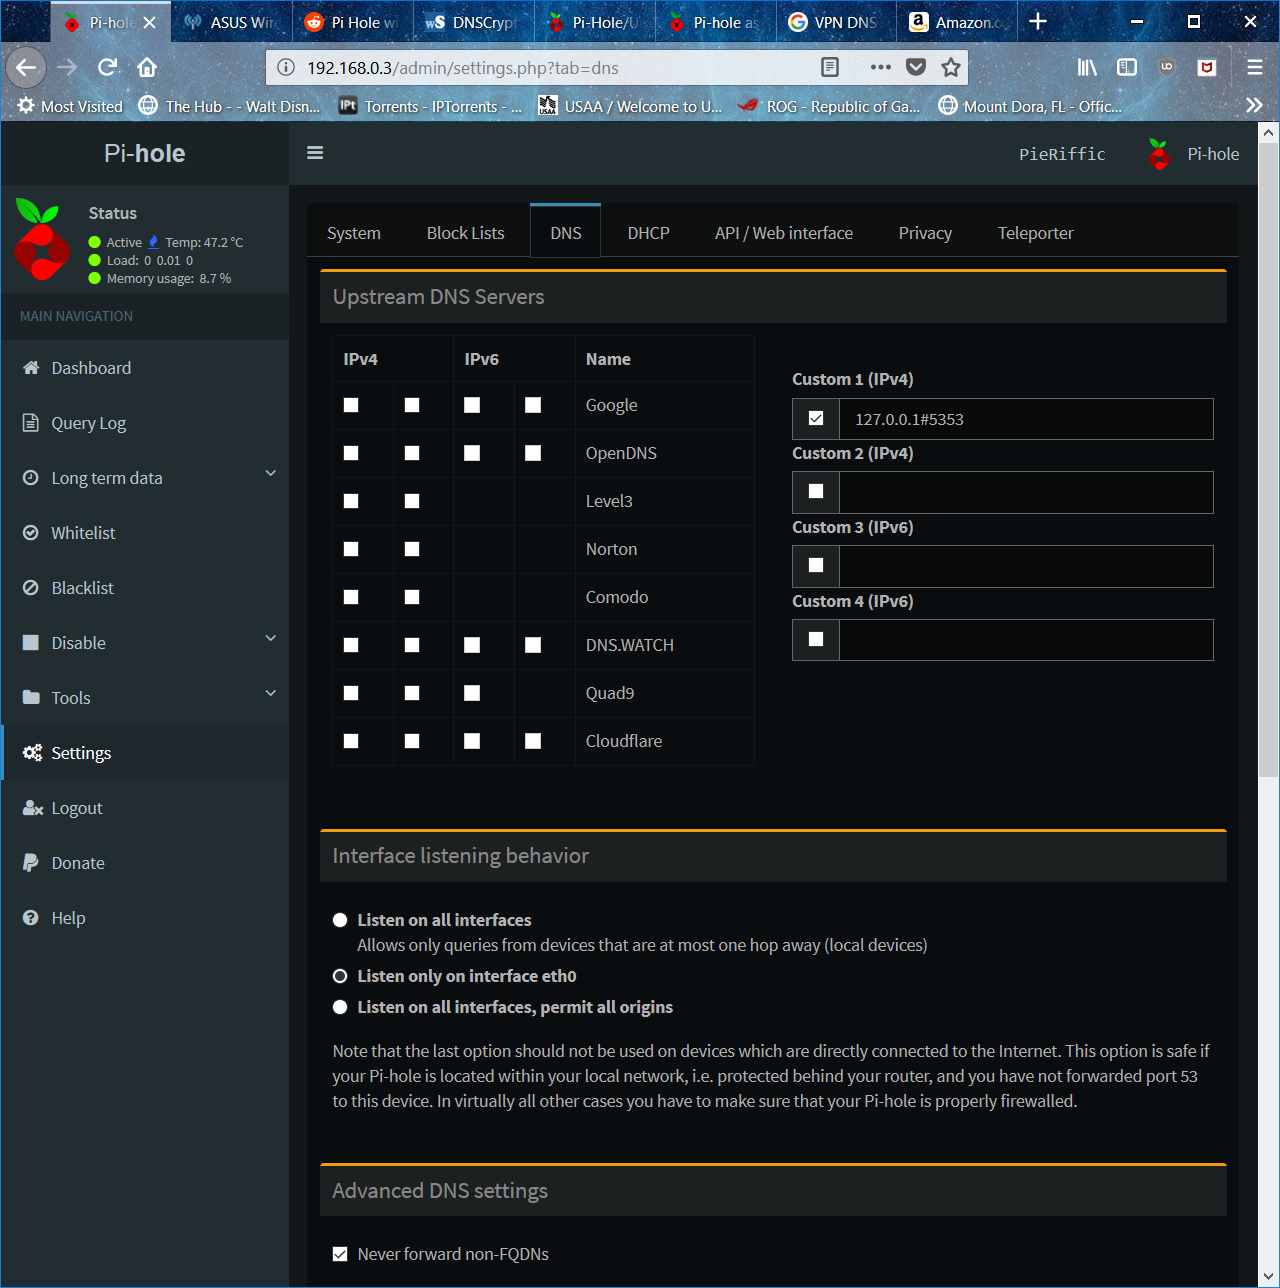Select Listen only on interface eth0
This screenshot has width=1280, height=1288.
tap(340, 976)
